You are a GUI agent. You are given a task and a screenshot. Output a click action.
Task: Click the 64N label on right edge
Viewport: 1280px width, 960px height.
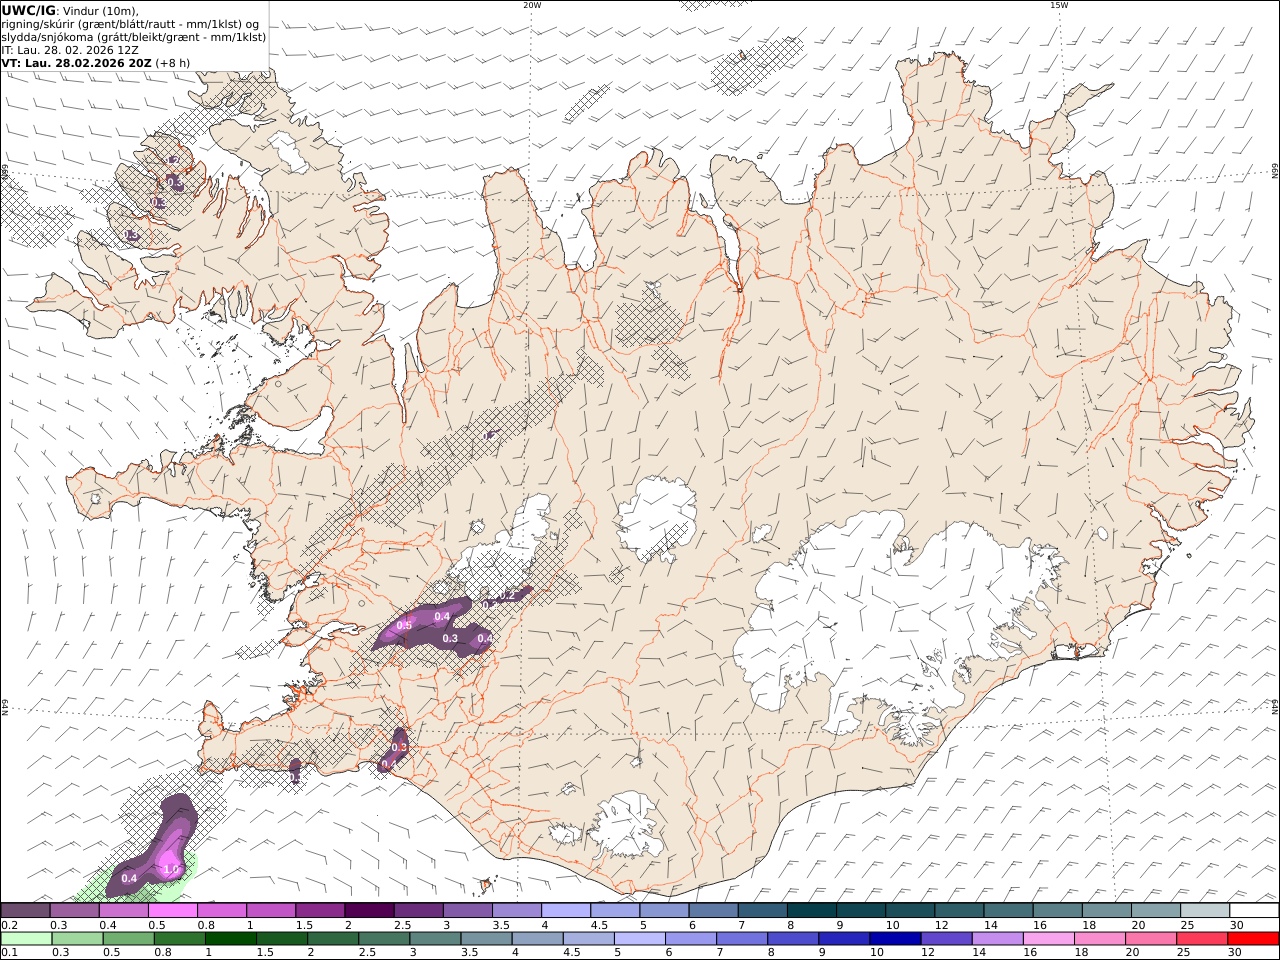(x=1274, y=707)
